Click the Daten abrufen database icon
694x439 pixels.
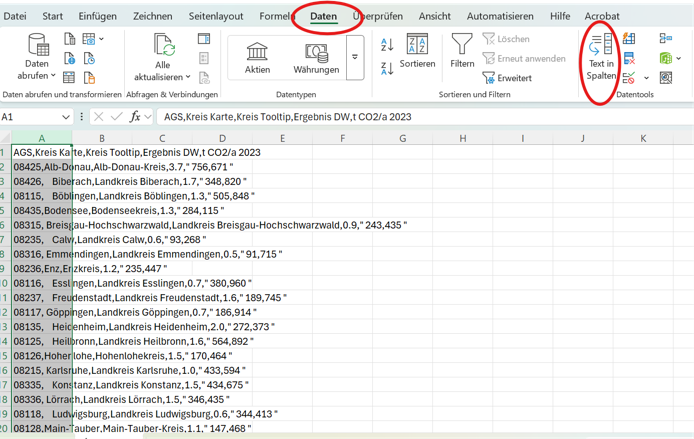point(38,45)
